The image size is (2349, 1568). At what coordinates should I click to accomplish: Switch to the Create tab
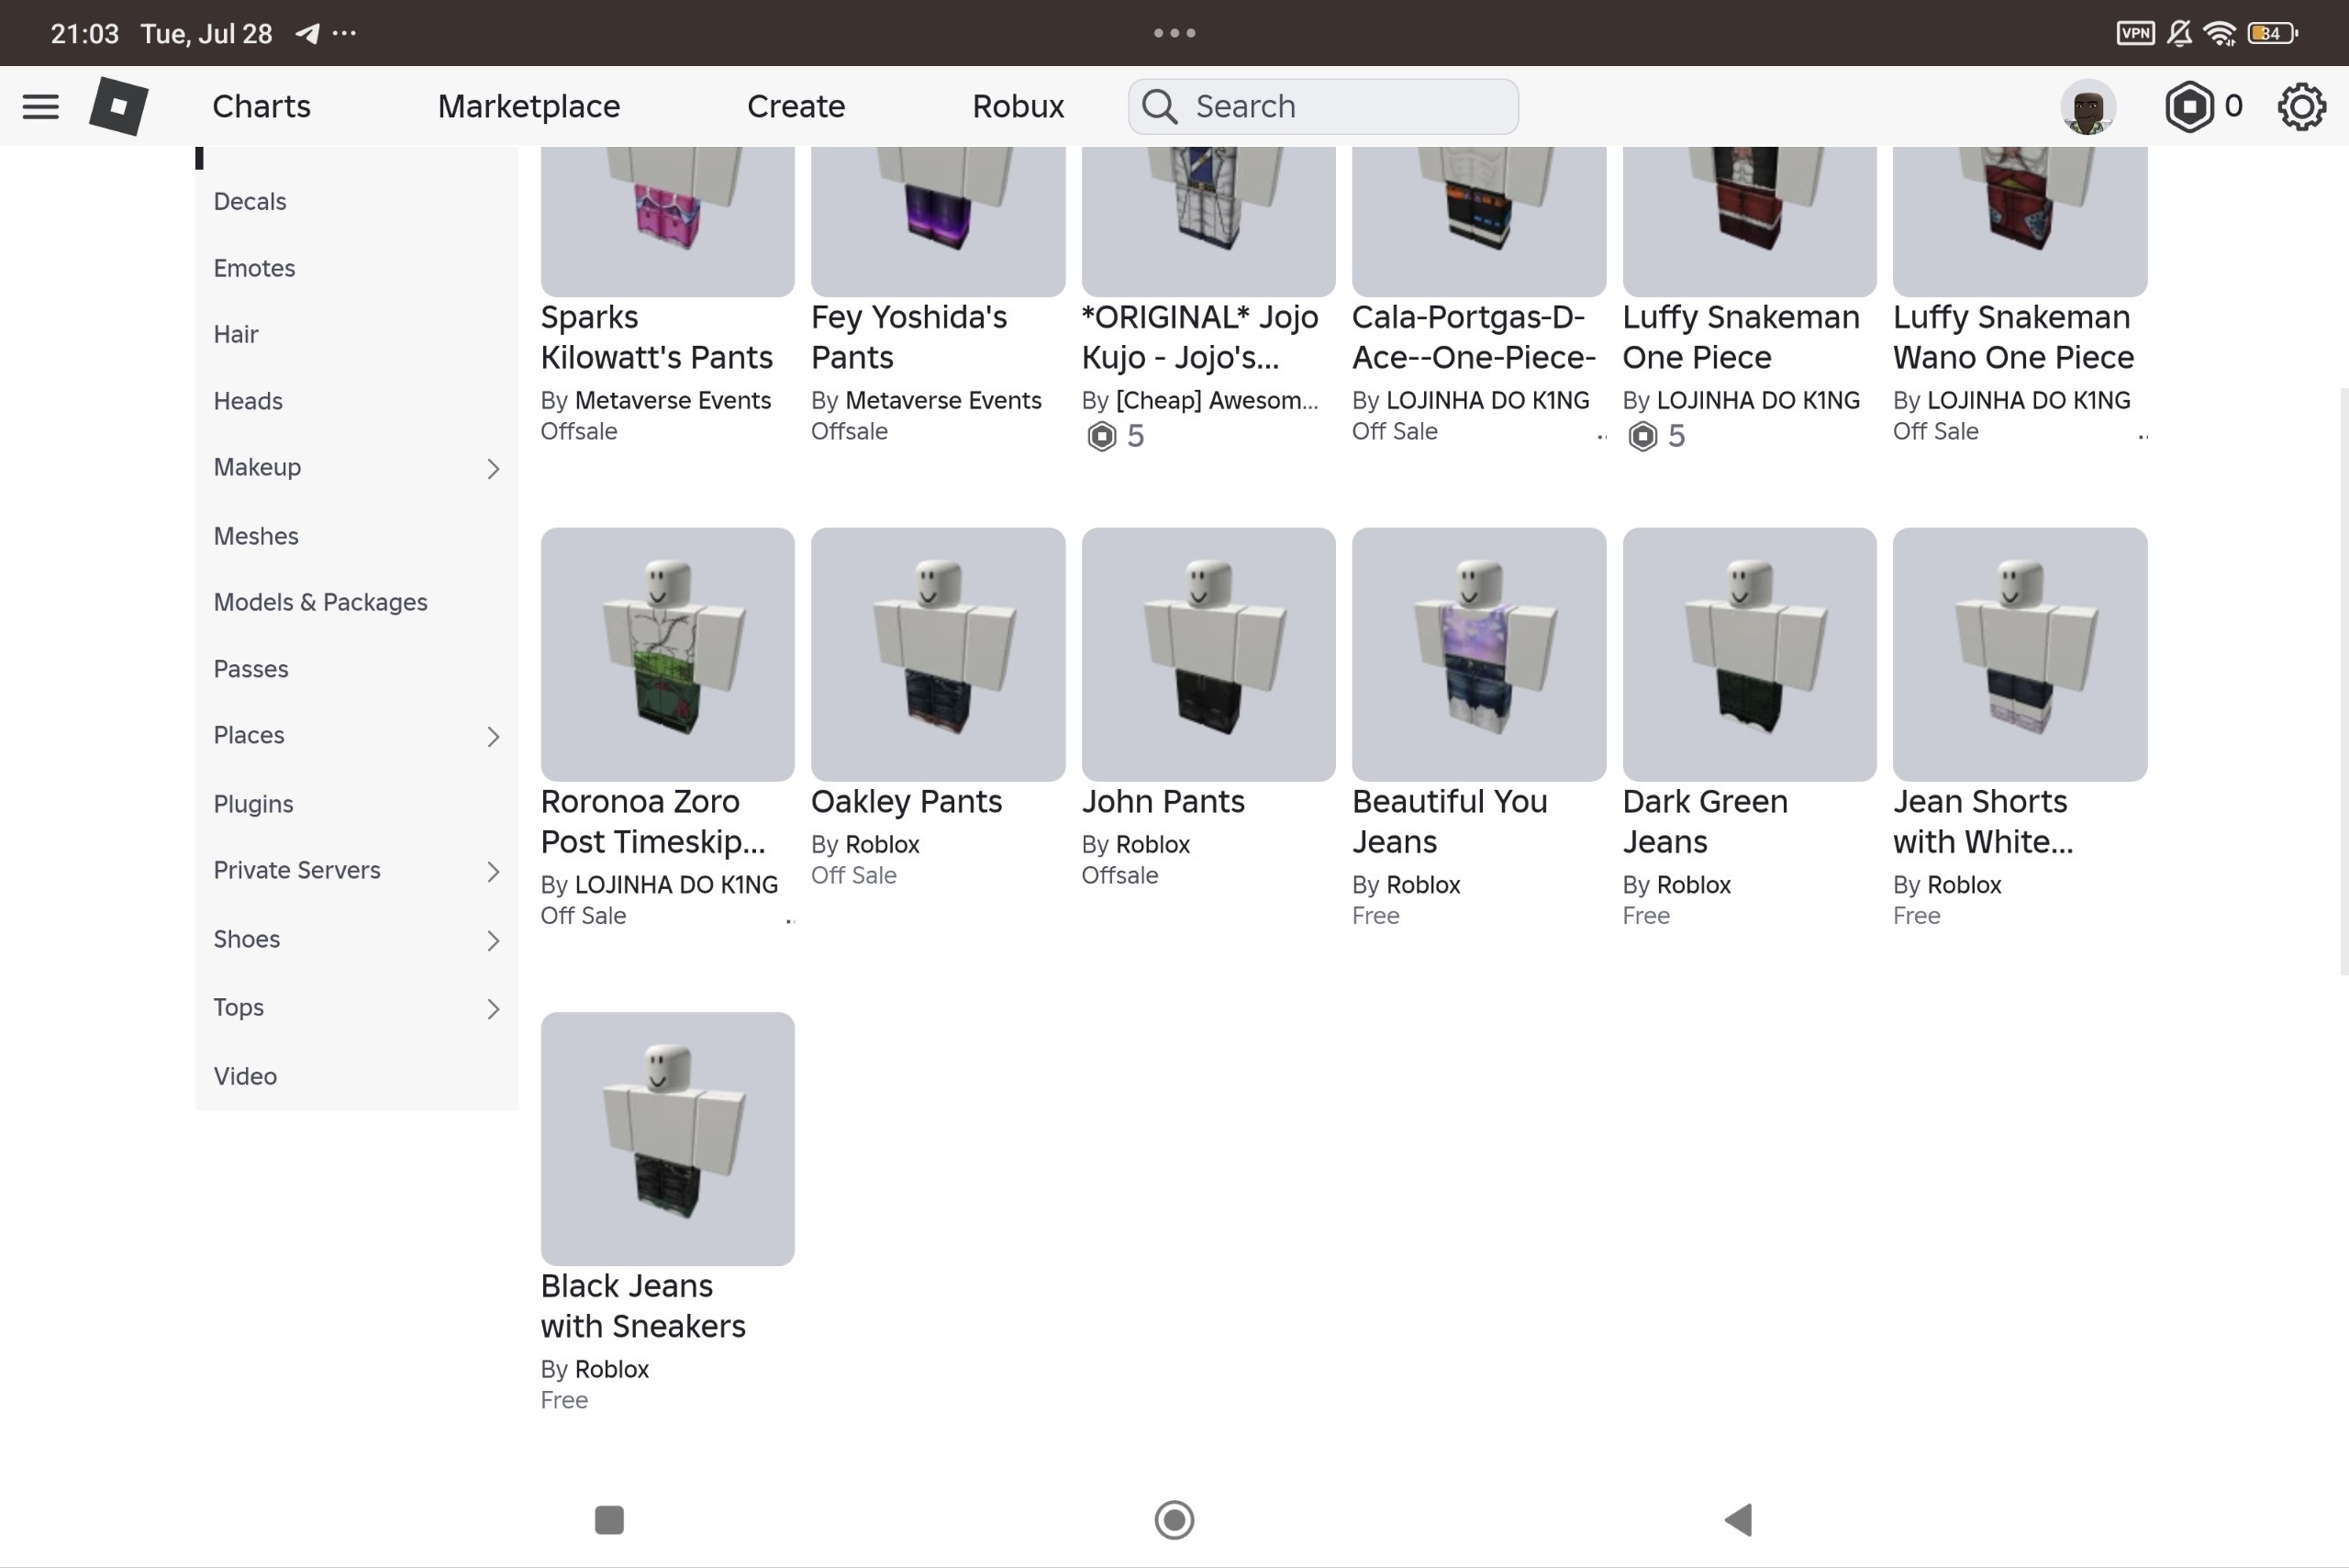(796, 106)
